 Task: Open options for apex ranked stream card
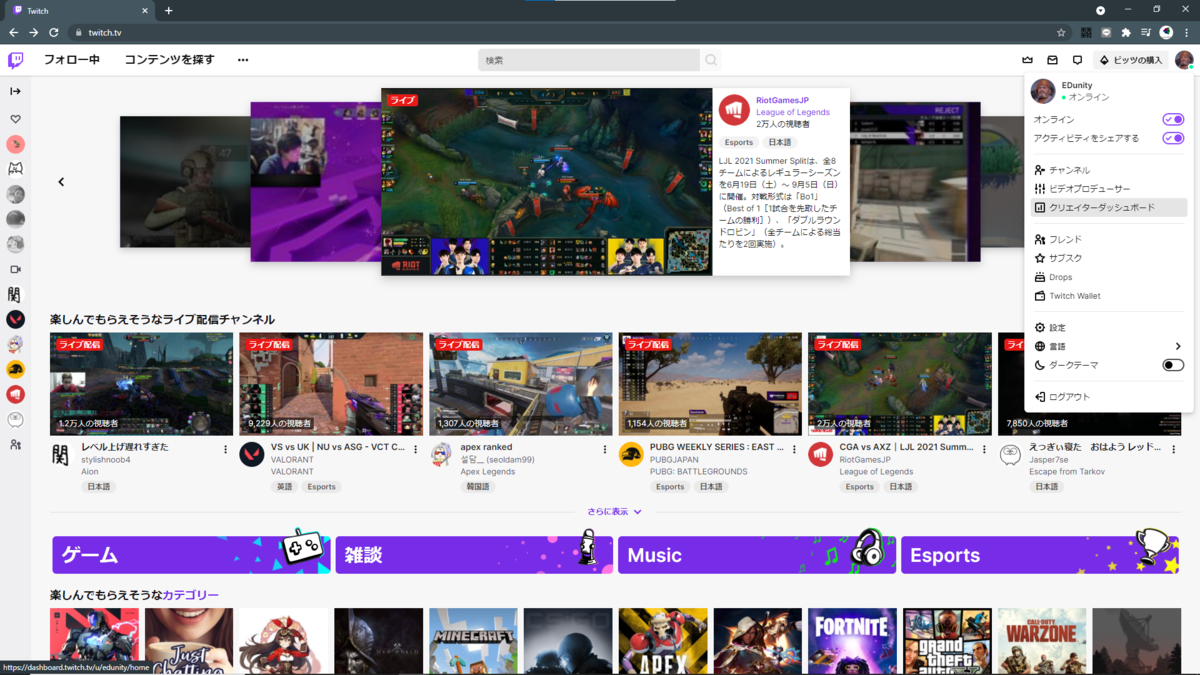(x=605, y=450)
